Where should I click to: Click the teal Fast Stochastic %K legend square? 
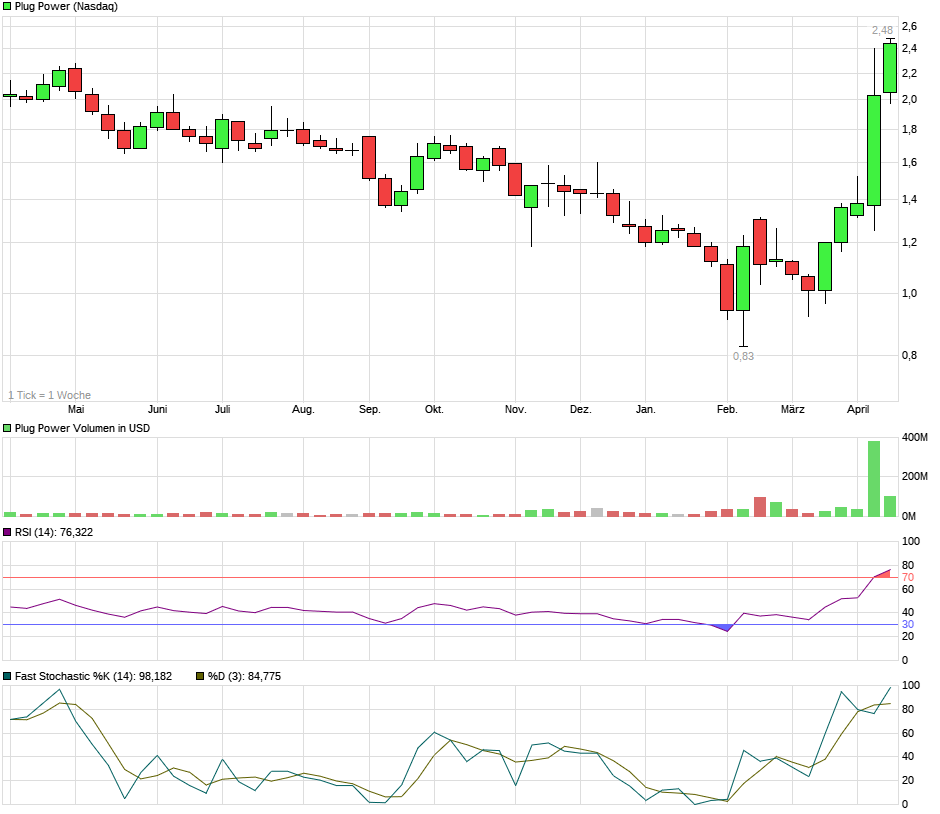(8, 676)
